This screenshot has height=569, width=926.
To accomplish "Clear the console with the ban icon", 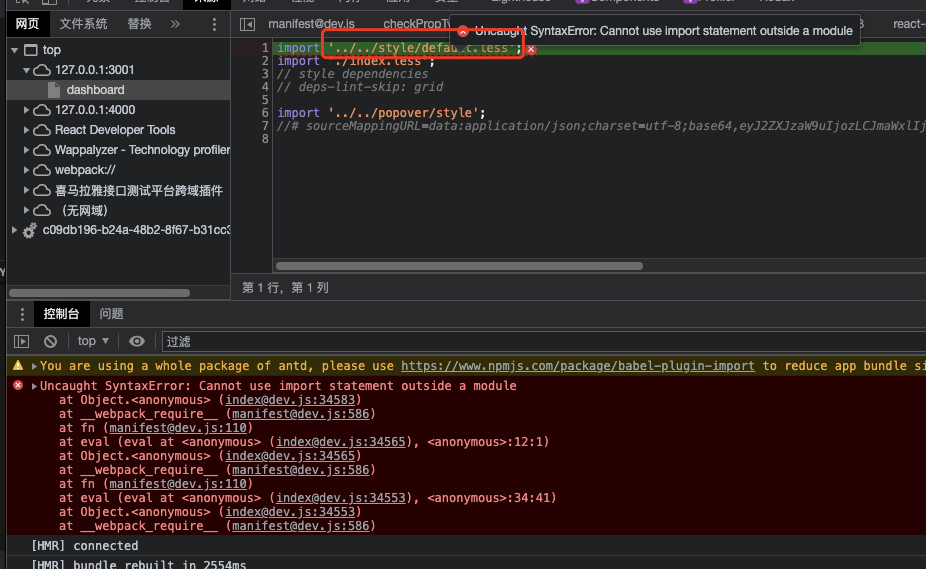I will [51, 342].
